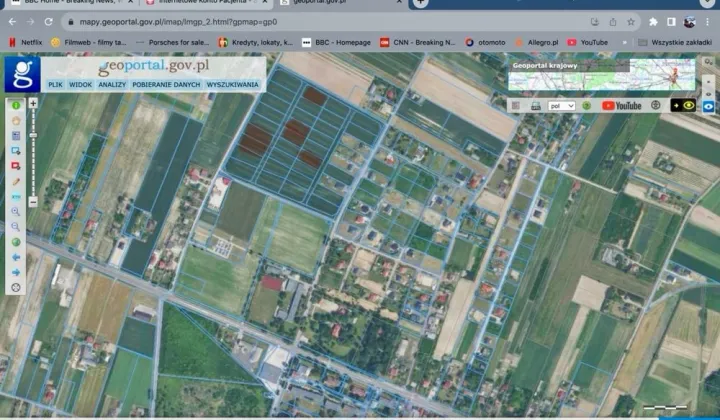
Task: Show full extent with globe icon
Action: 16,242
